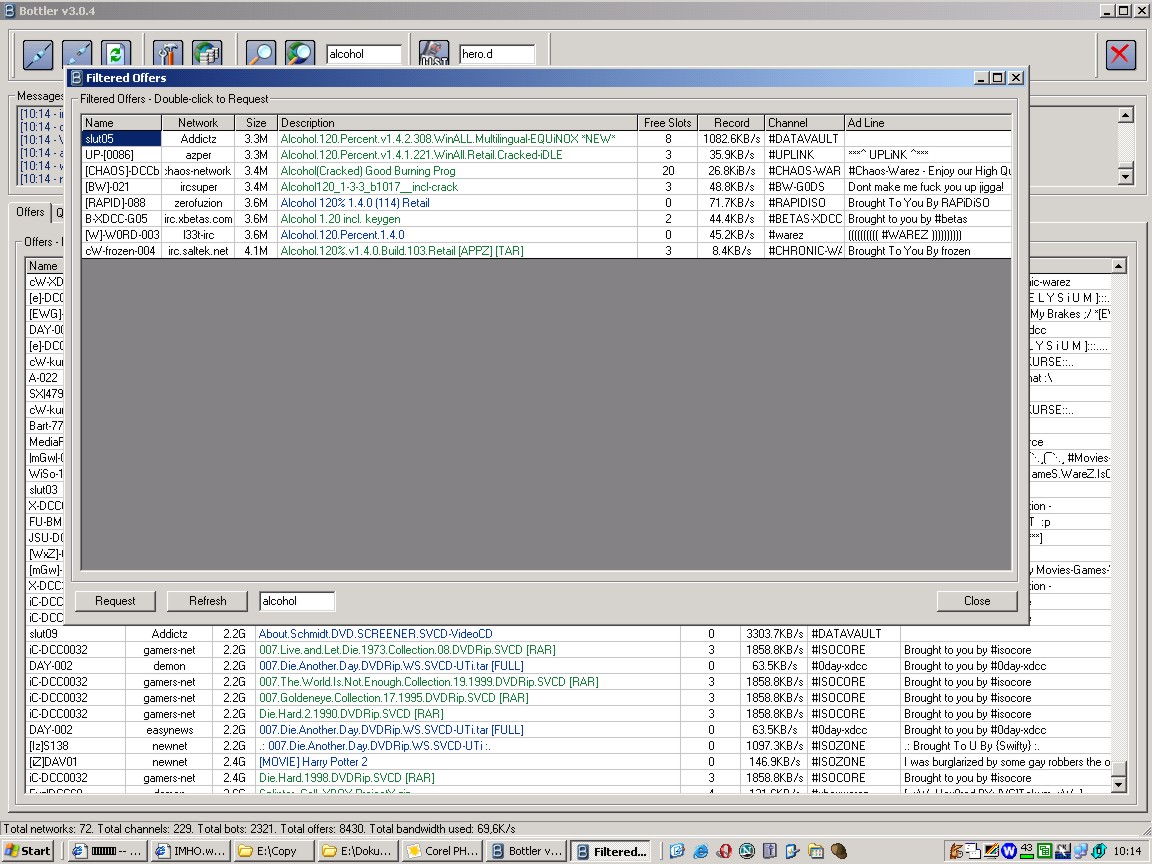The height and width of the screenshot is (864, 1152).
Task: Open the hammer and wrench settings icon
Action: [168, 54]
